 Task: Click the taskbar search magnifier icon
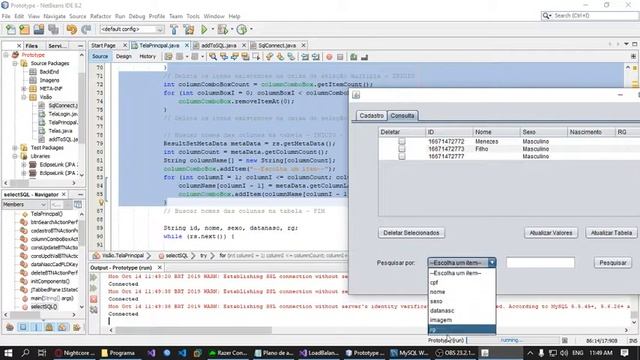tap(25, 353)
